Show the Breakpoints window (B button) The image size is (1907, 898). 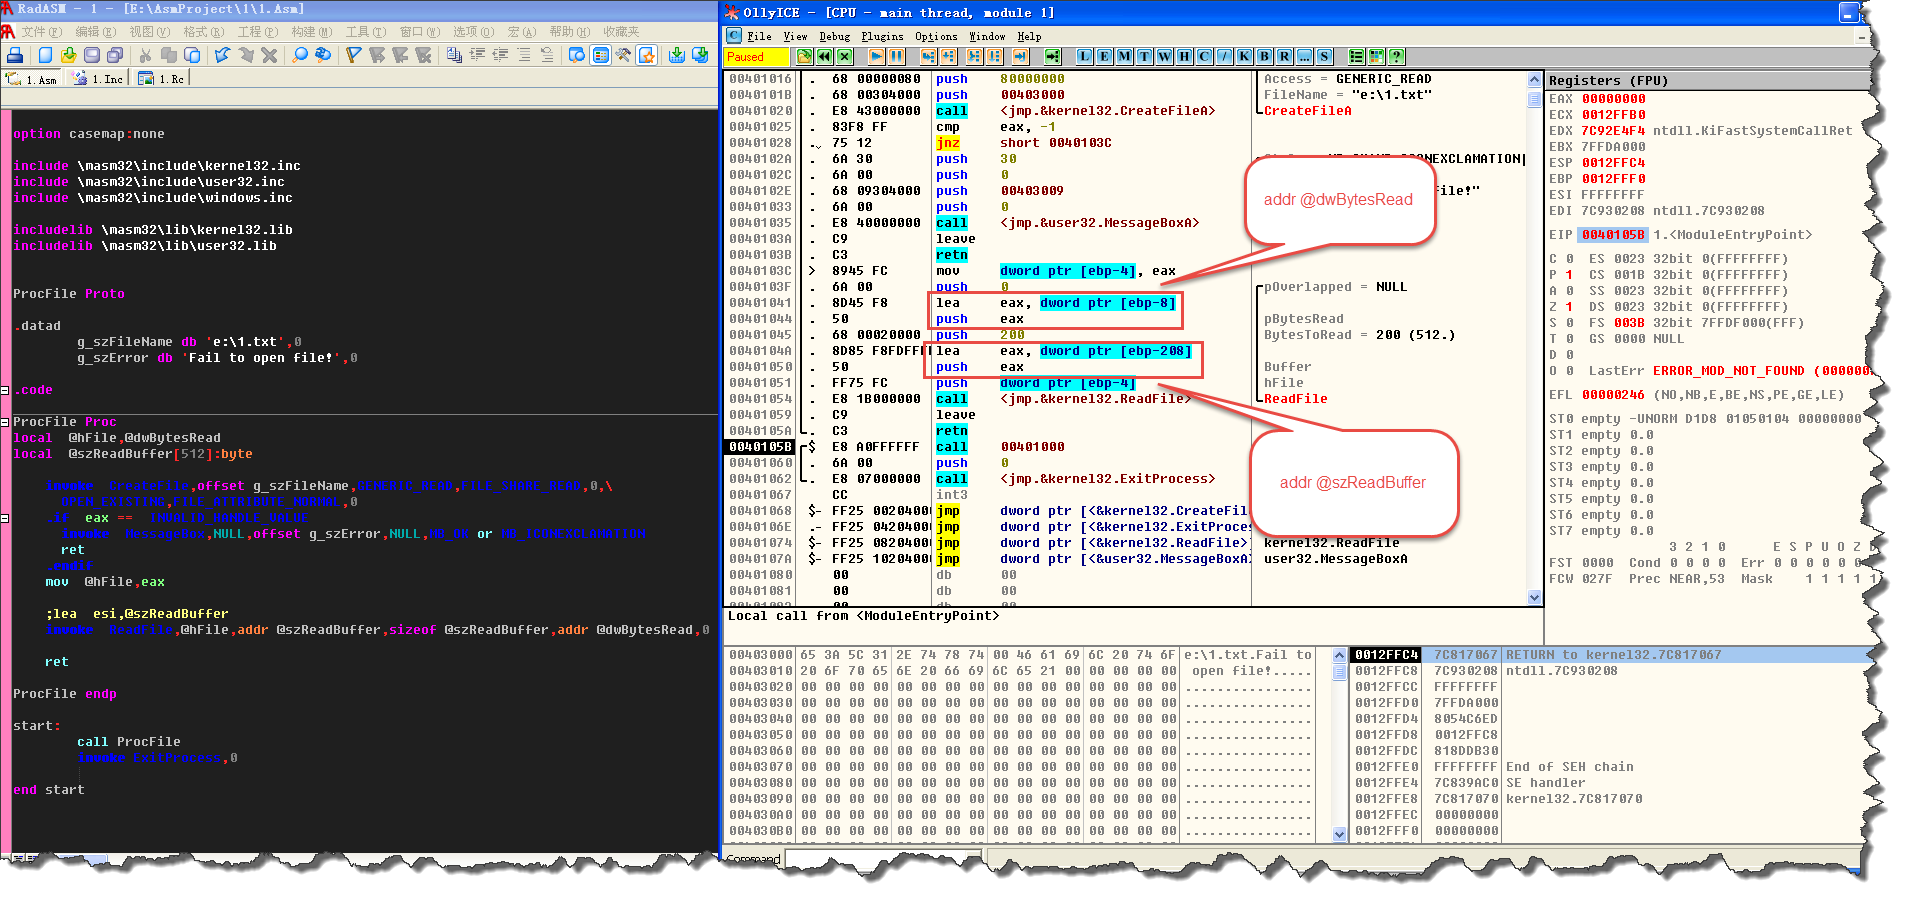pos(1264,57)
